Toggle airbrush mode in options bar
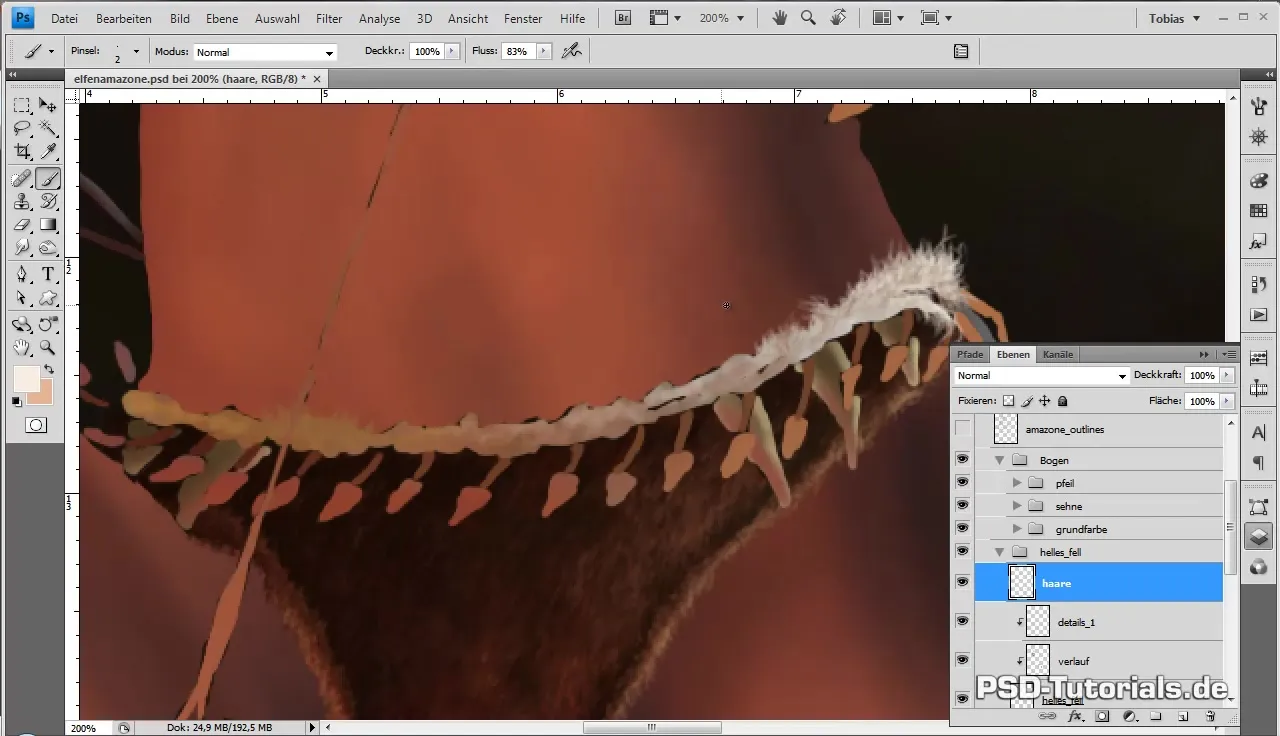Image resolution: width=1280 pixels, height=736 pixels. pyautogui.click(x=572, y=51)
